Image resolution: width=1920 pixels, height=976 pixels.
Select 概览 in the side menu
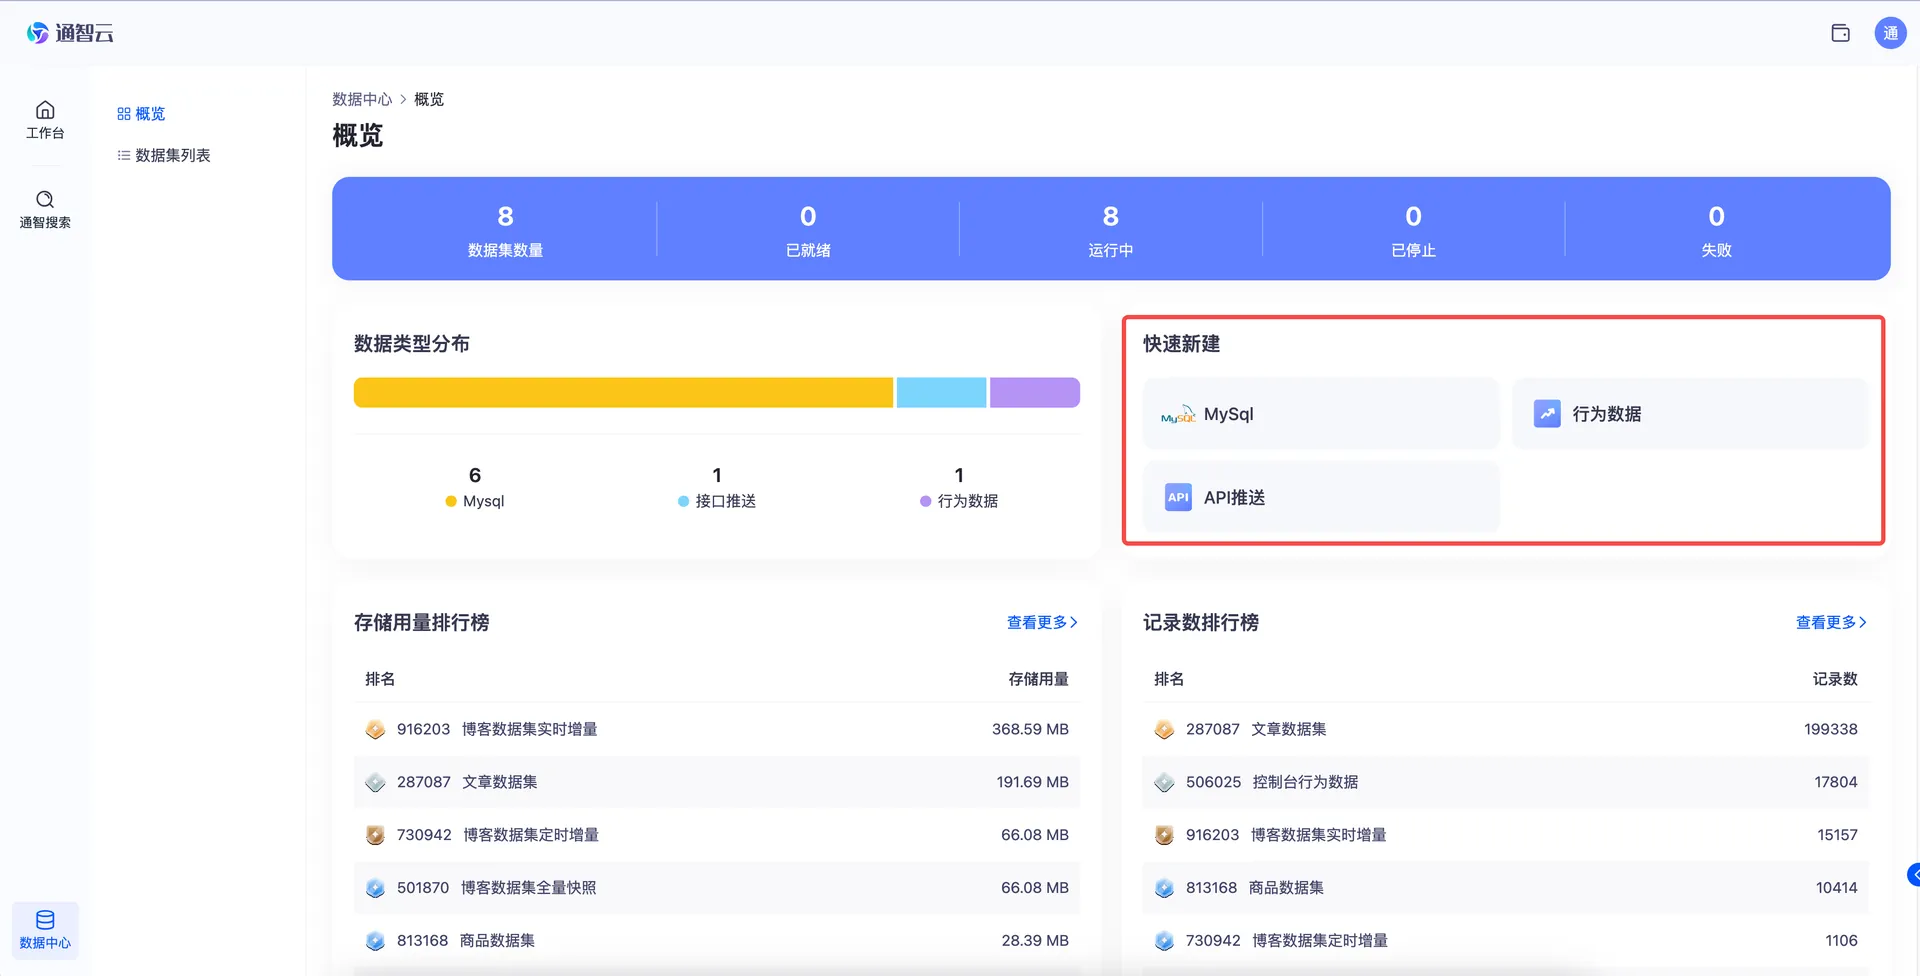click(150, 114)
